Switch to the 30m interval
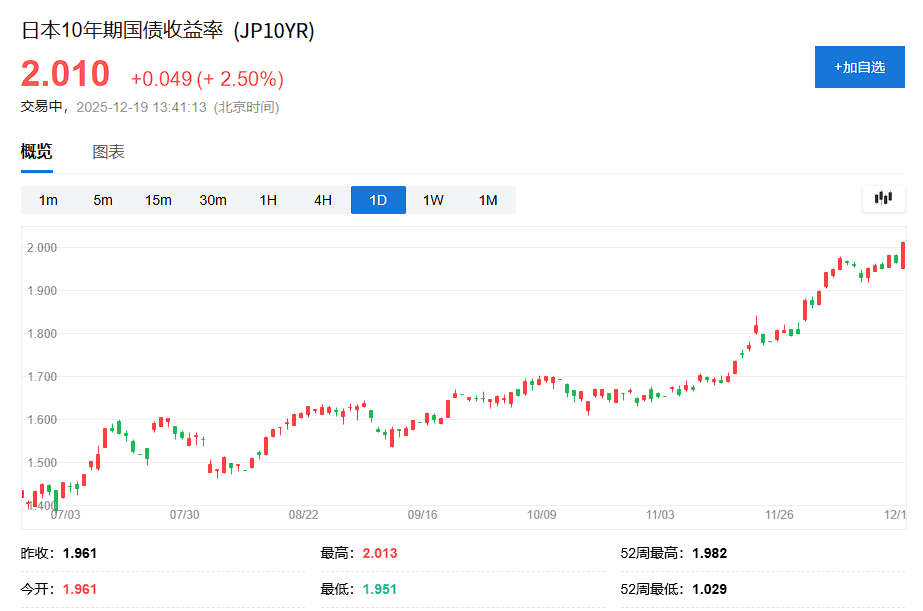This screenshot has width=923, height=611. (x=213, y=200)
